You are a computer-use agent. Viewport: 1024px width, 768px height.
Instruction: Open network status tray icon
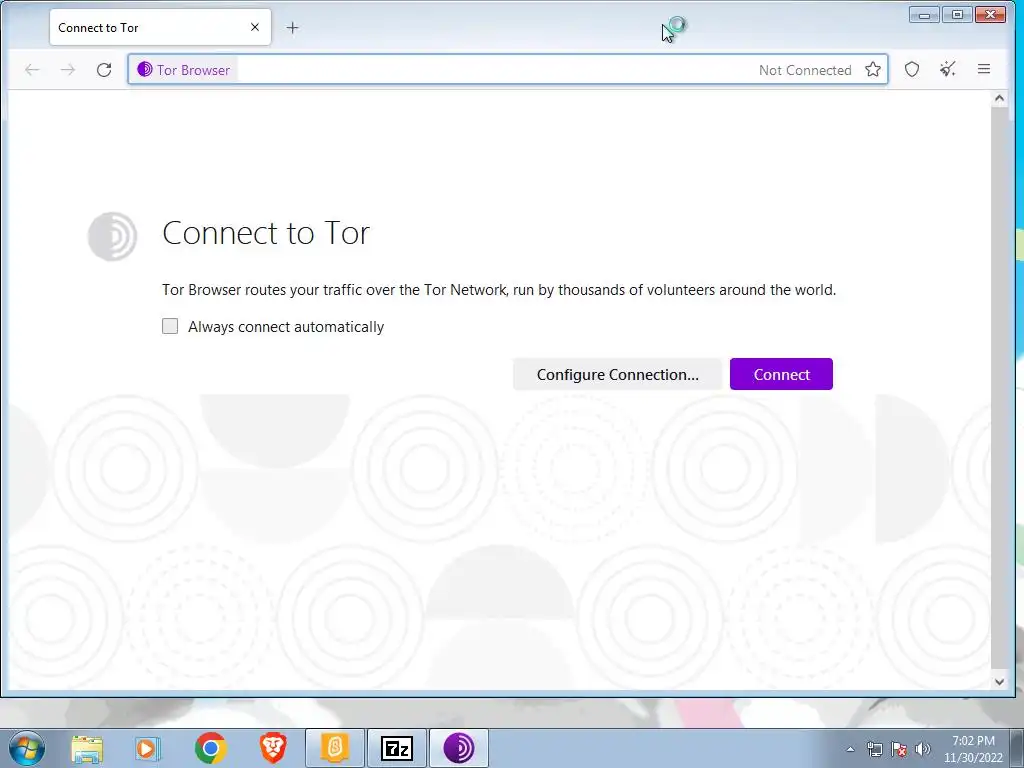[874, 749]
